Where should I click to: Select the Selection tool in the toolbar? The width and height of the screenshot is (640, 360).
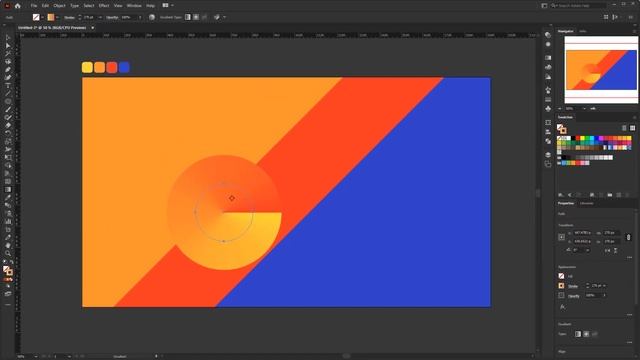coord(8,38)
